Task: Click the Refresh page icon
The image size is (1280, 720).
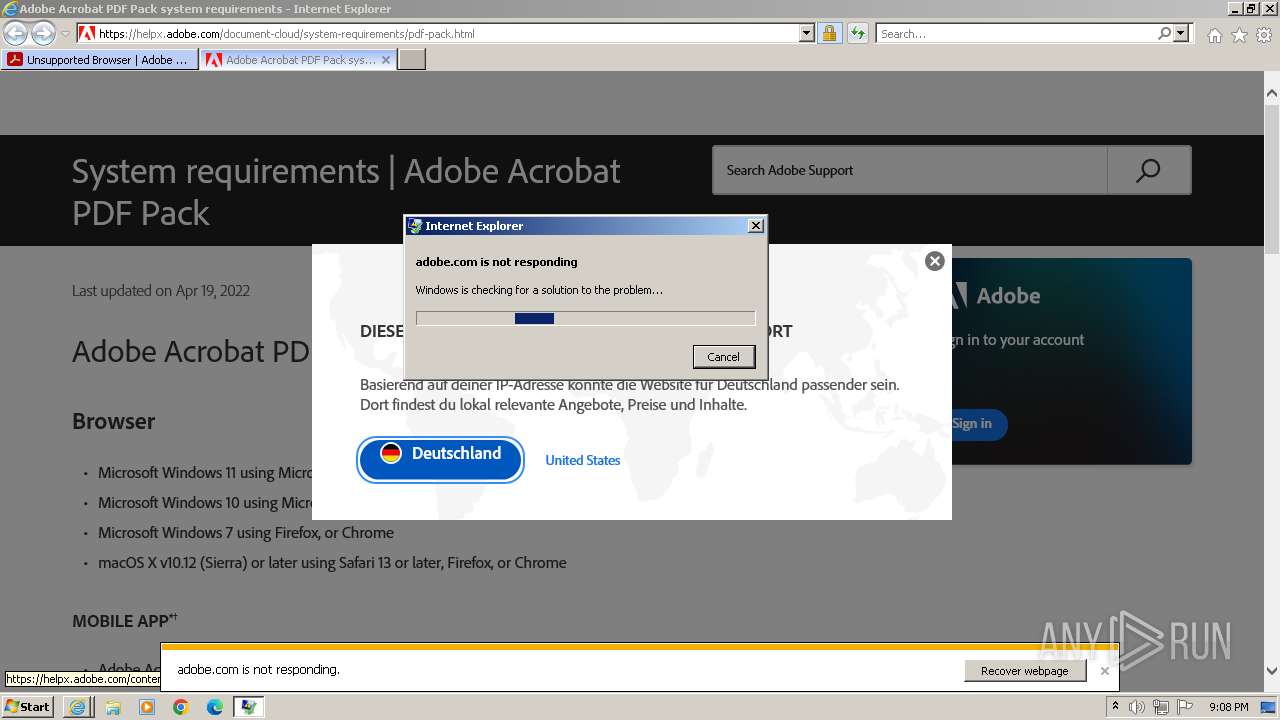Action: (858, 34)
